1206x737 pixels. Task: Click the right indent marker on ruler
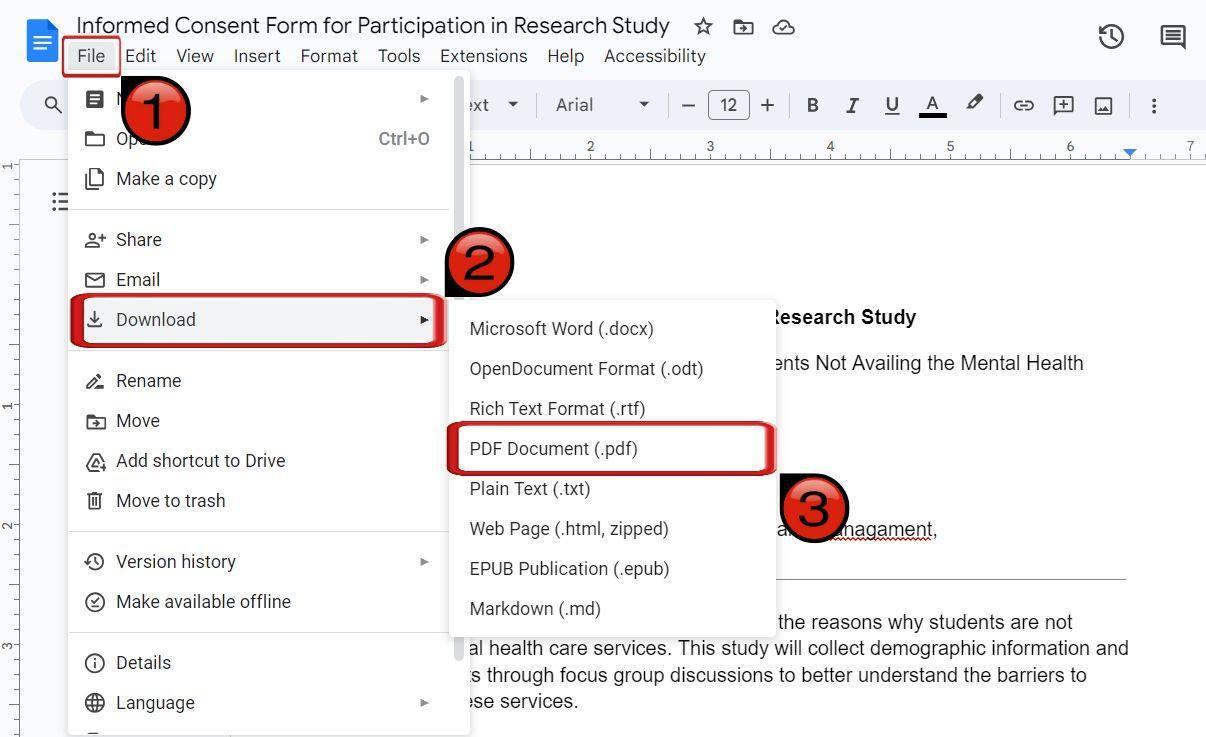click(x=1129, y=152)
